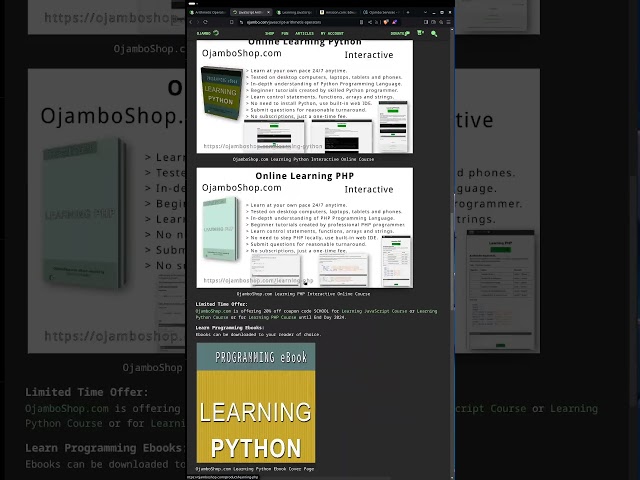Toggle the browser sidebar panel icon
640x480 pixels.
coord(426,22)
